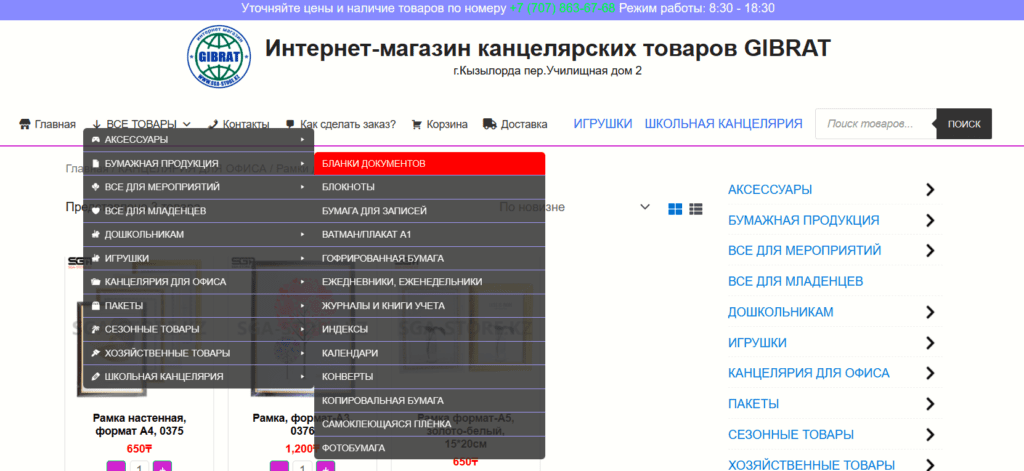Click the pencil icon of ШКОЛЬНАЯ КАНЦЕЛЯРИЯ menu
The image size is (1024, 471).
(95, 377)
